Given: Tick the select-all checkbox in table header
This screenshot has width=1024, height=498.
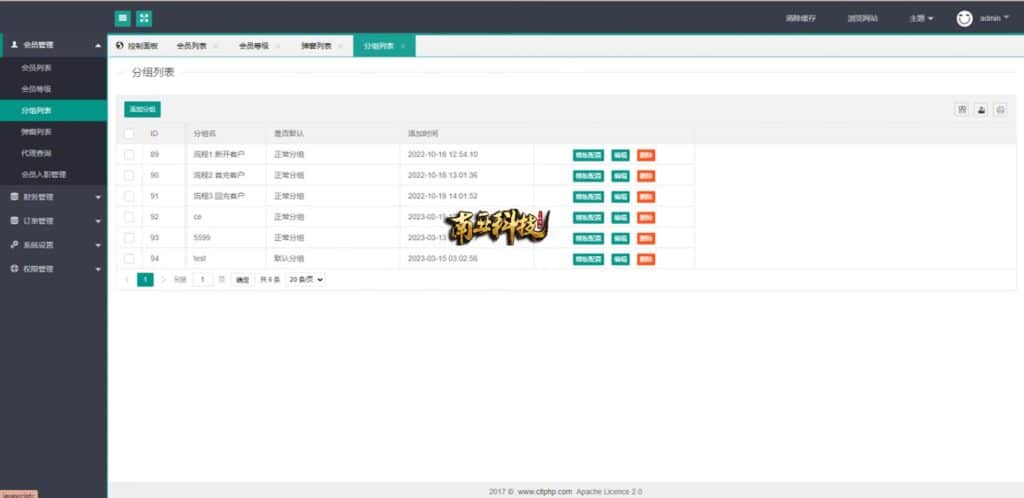Looking at the screenshot, I should coord(129,134).
